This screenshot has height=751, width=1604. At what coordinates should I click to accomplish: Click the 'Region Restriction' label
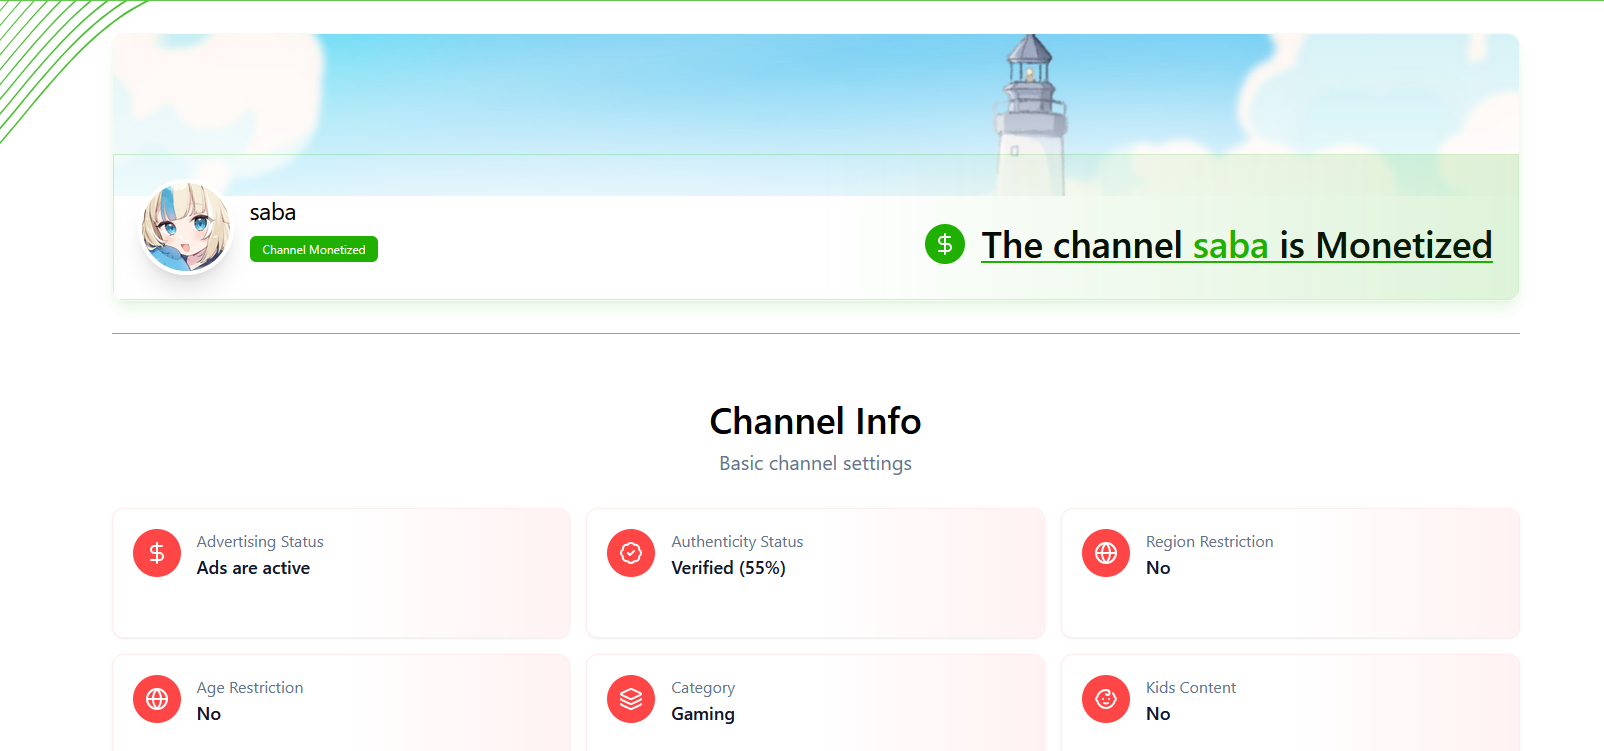[1210, 541]
